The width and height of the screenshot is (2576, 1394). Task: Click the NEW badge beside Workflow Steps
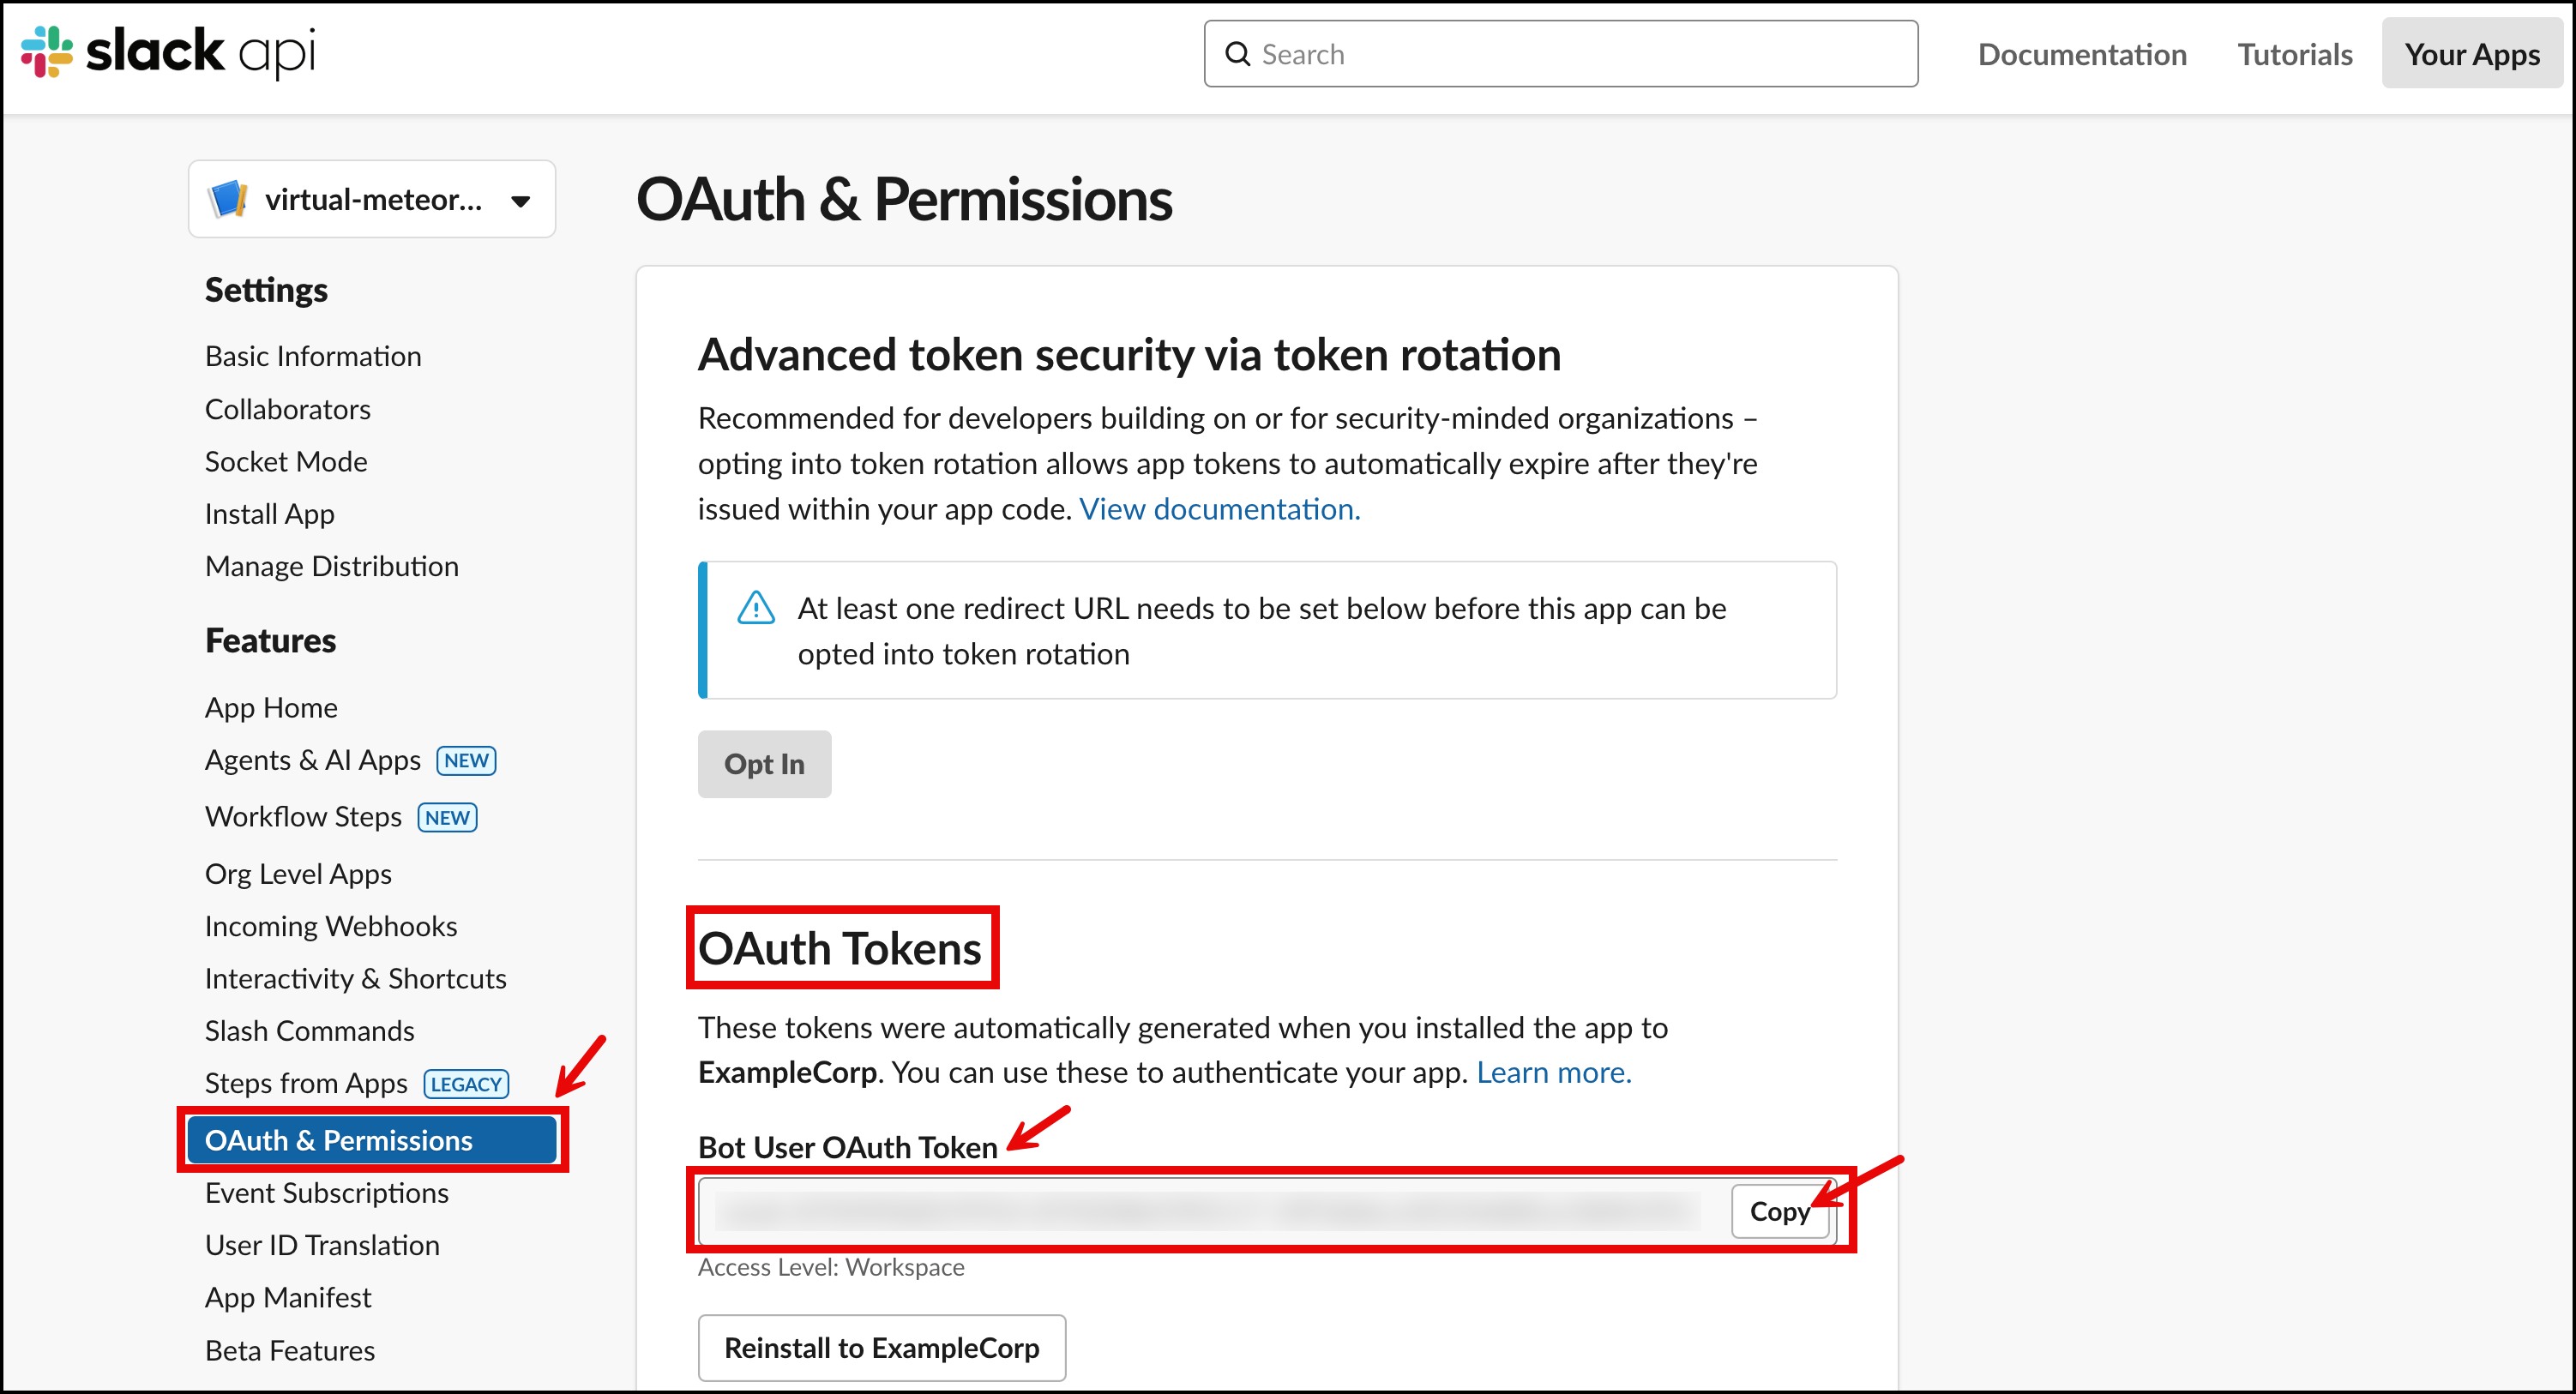tap(446, 817)
